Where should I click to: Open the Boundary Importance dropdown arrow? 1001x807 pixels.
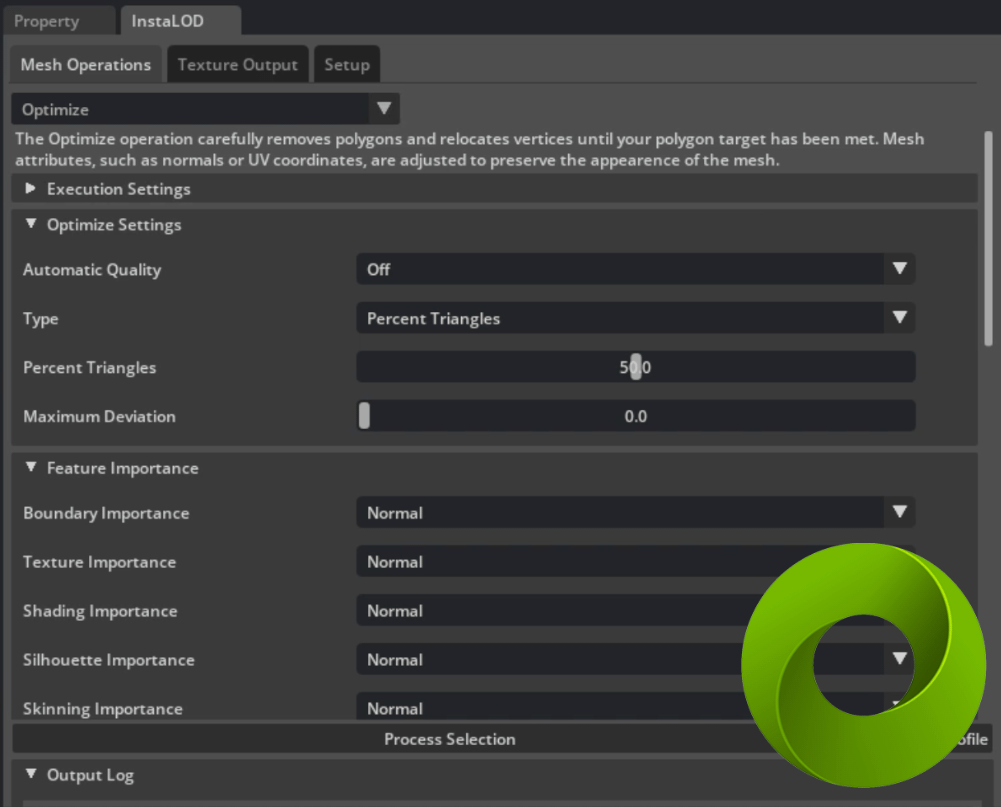pyautogui.click(x=899, y=512)
